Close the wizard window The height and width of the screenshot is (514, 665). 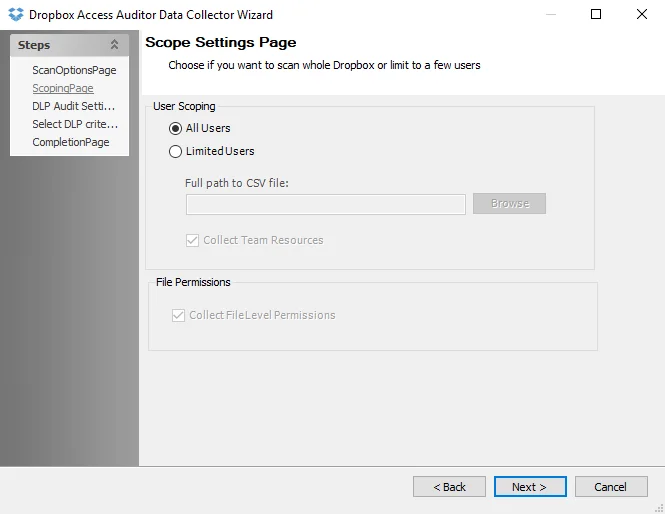click(642, 14)
